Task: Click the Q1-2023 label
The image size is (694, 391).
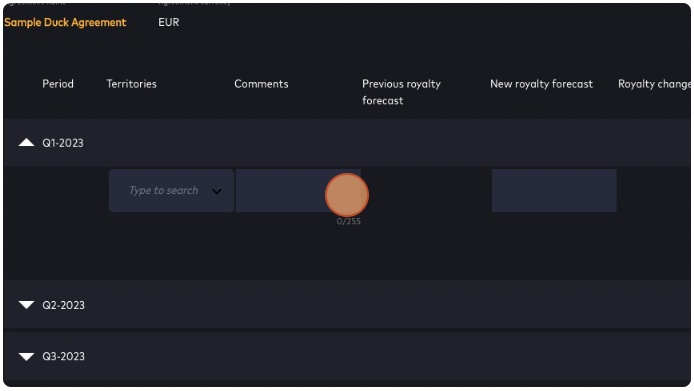Action: tap(63, 143)
